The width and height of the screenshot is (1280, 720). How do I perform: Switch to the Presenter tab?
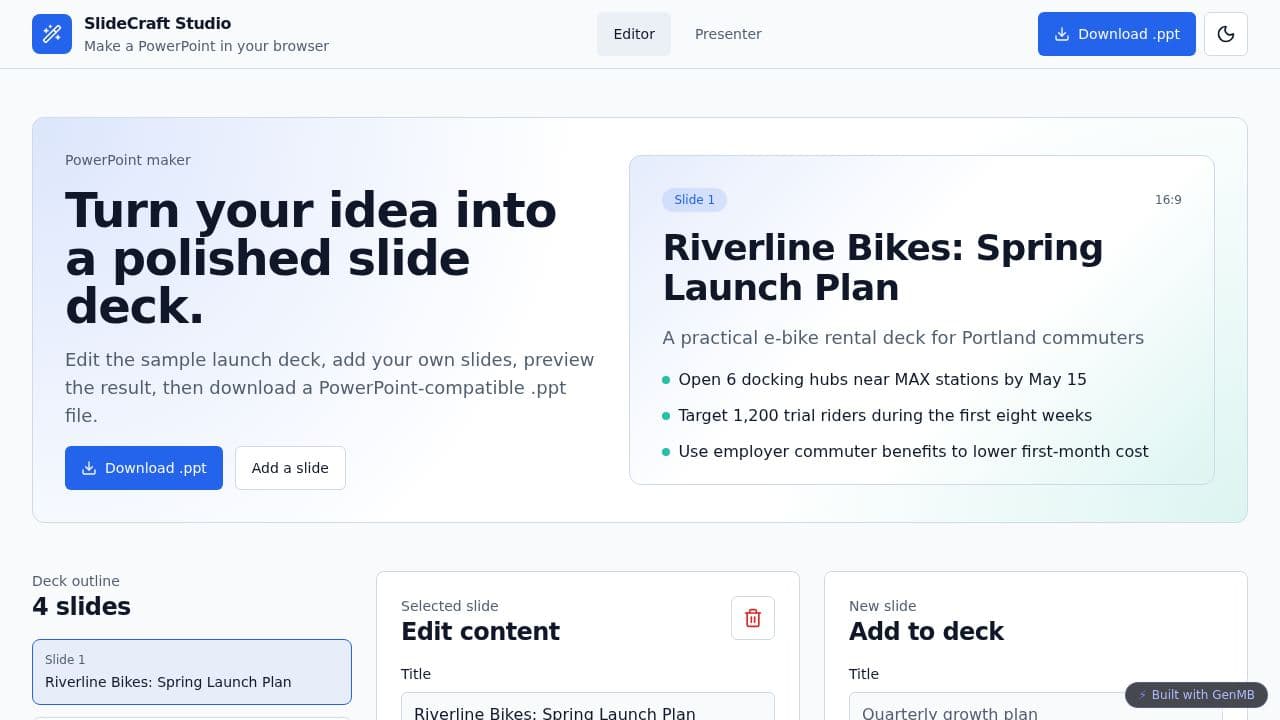click(728, 34)
